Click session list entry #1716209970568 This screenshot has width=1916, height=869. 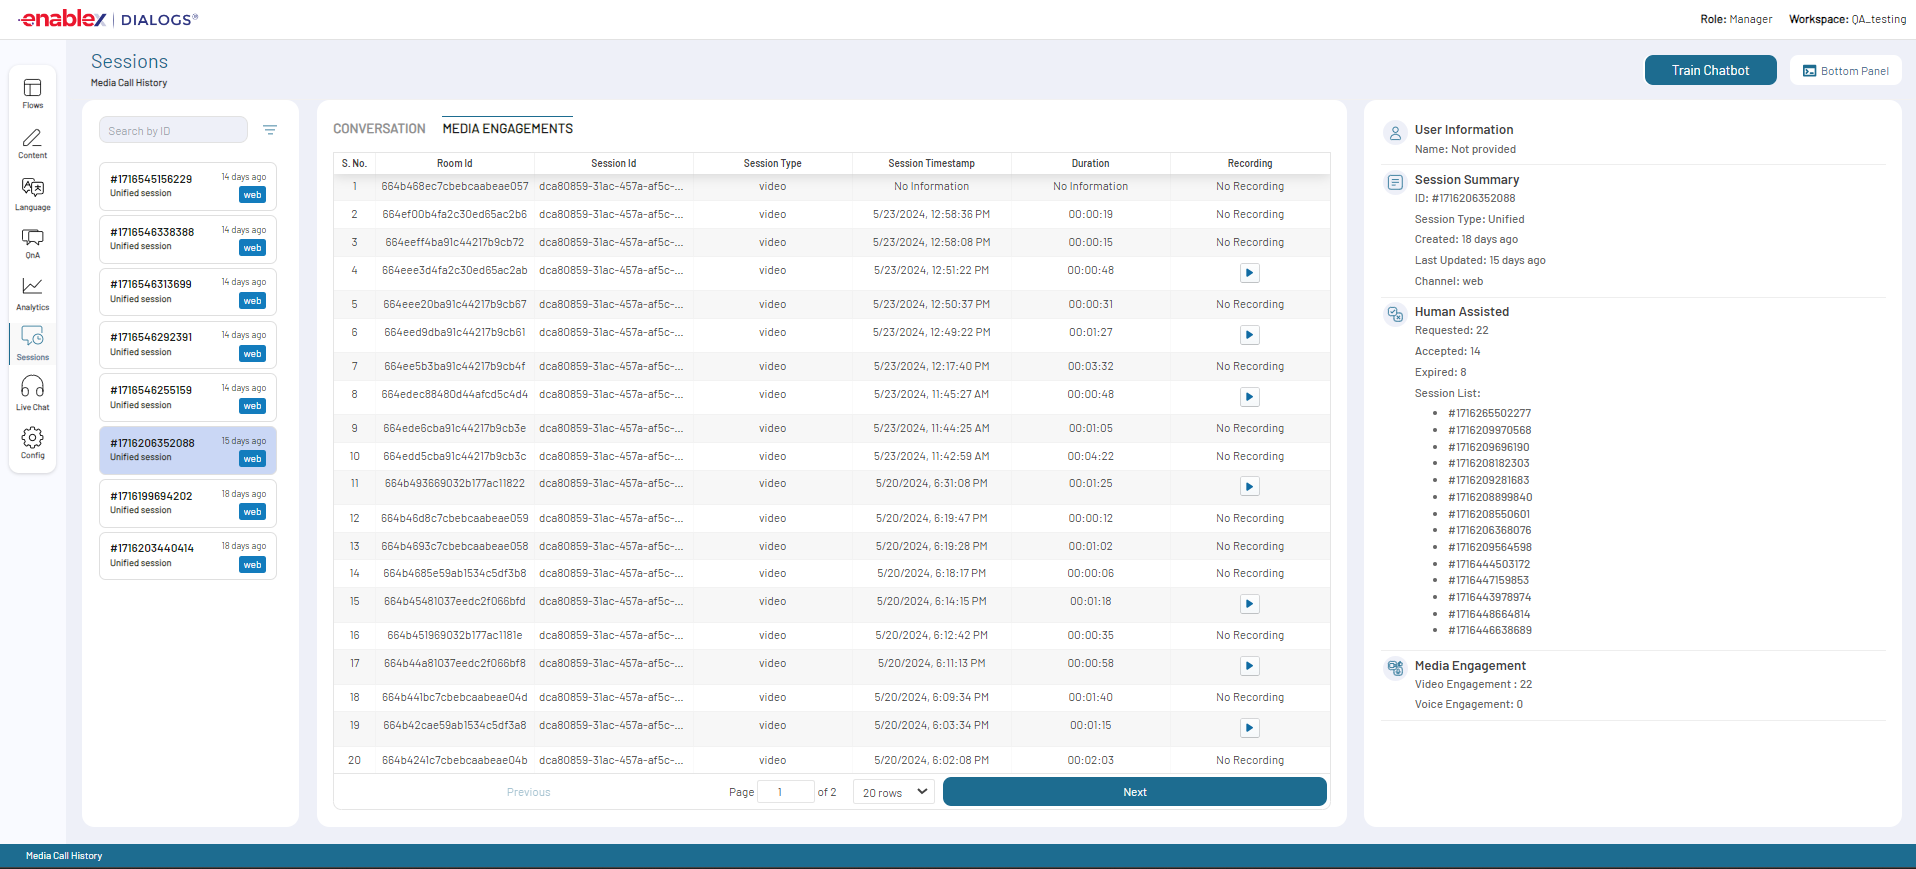(1489, 430)
